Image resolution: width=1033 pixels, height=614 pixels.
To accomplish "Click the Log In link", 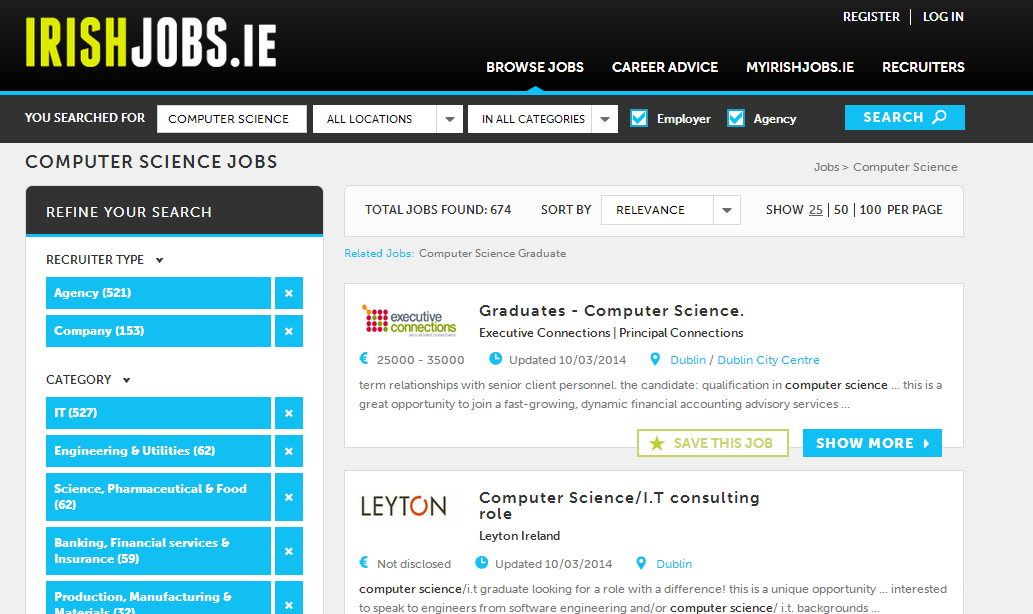I will click(x=943, y=16).
